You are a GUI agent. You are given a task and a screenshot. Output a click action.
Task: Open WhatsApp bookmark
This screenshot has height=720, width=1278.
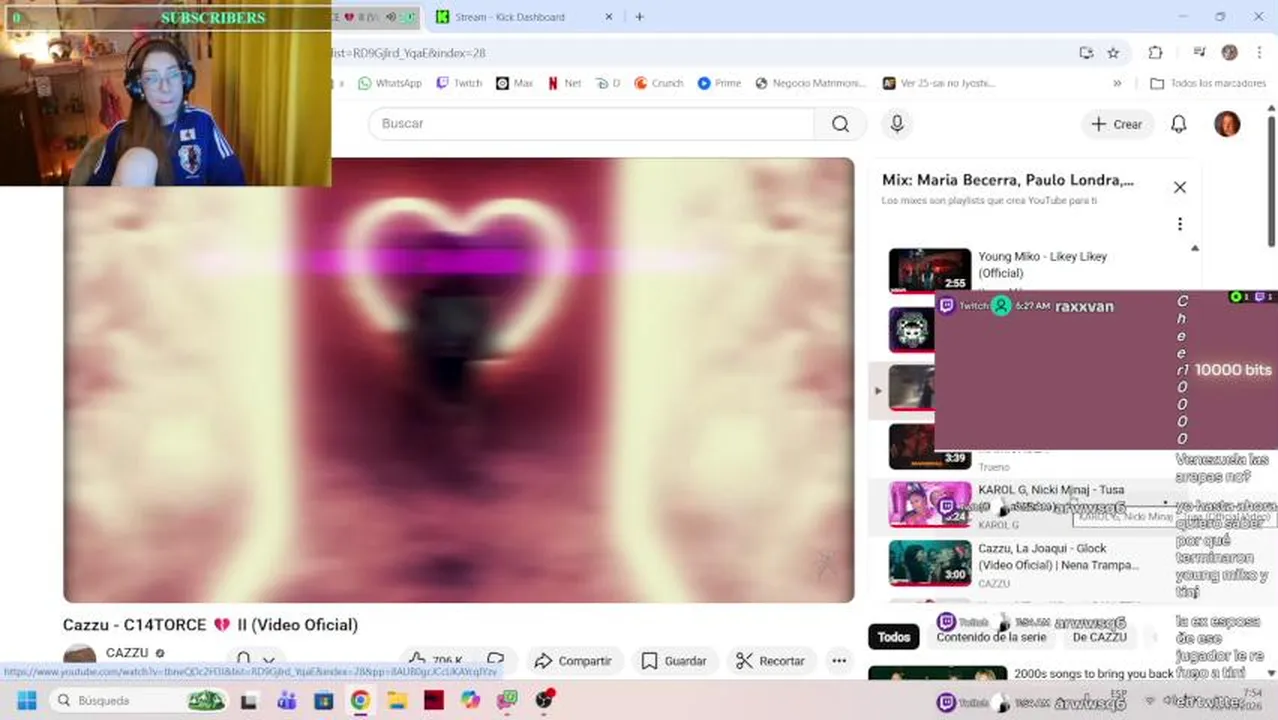[389, 83]
